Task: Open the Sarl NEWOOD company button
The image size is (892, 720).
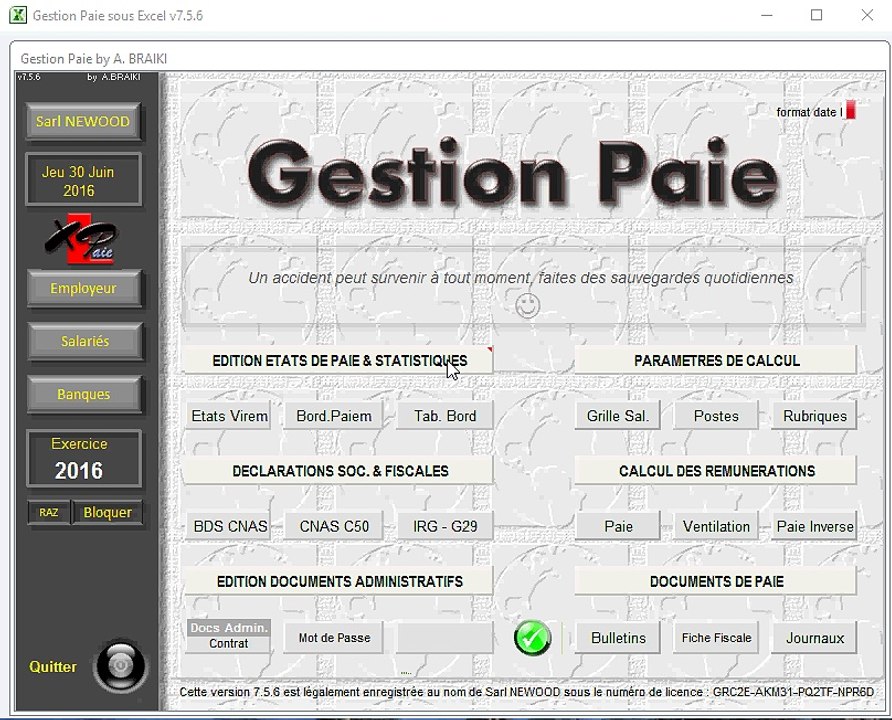Action: click(x=83, y=121)
